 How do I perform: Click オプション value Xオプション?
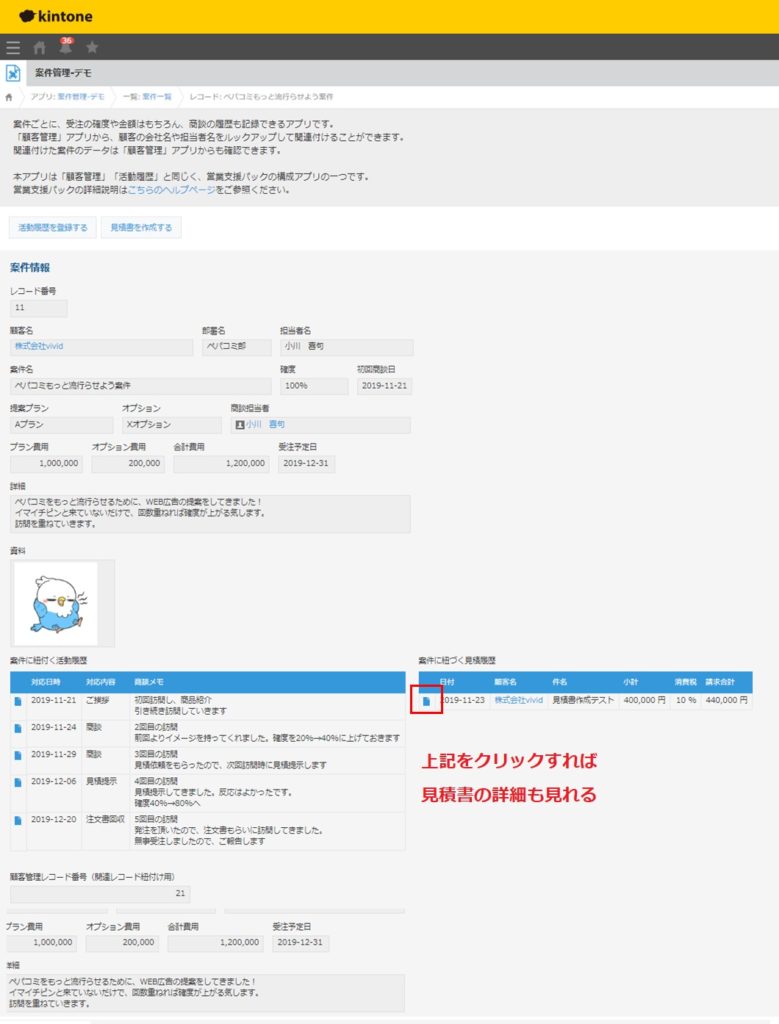point(172,424)
